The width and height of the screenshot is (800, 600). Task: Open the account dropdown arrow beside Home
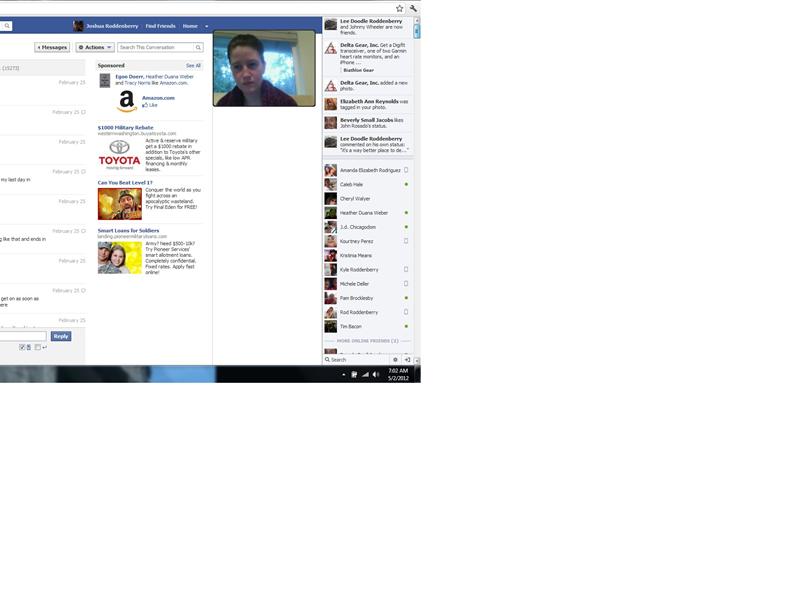click(205, 25)
